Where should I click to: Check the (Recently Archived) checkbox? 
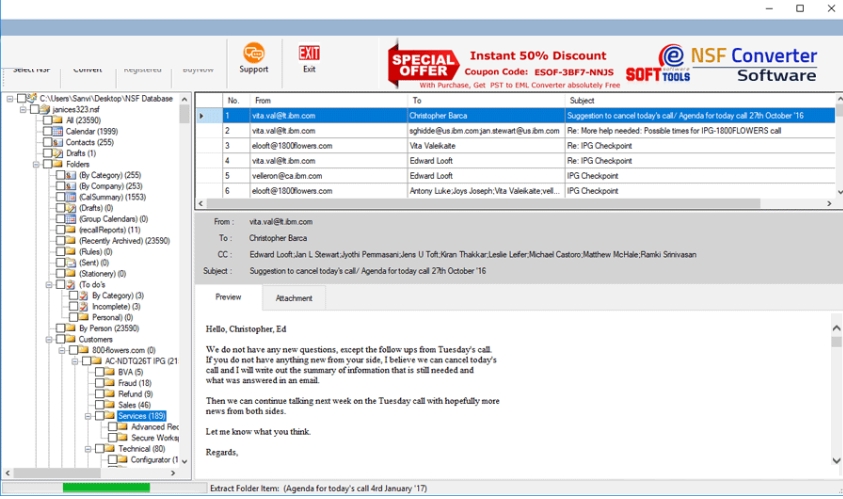pyautogui.click(x=60, y=241)
